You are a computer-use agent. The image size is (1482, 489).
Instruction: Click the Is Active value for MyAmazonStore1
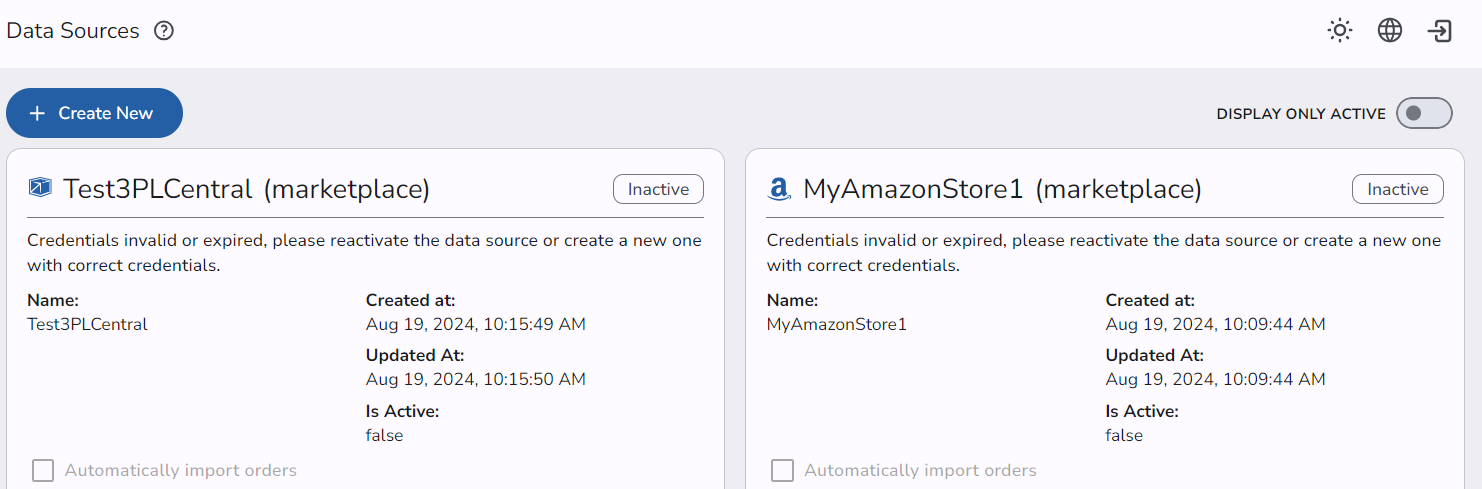tap(1123, 435)
